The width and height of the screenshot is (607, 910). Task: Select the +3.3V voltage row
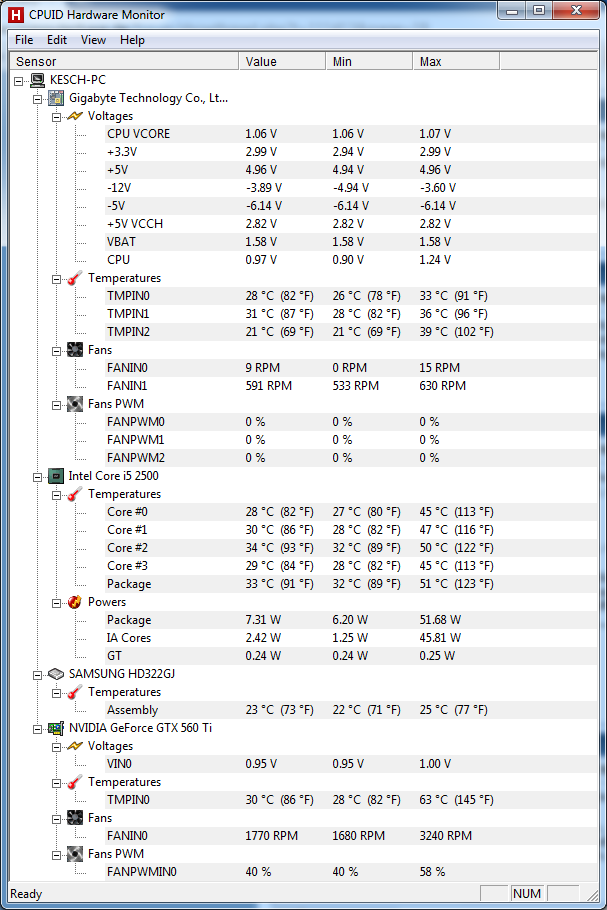pyautogui.click(x=351, y=152)
